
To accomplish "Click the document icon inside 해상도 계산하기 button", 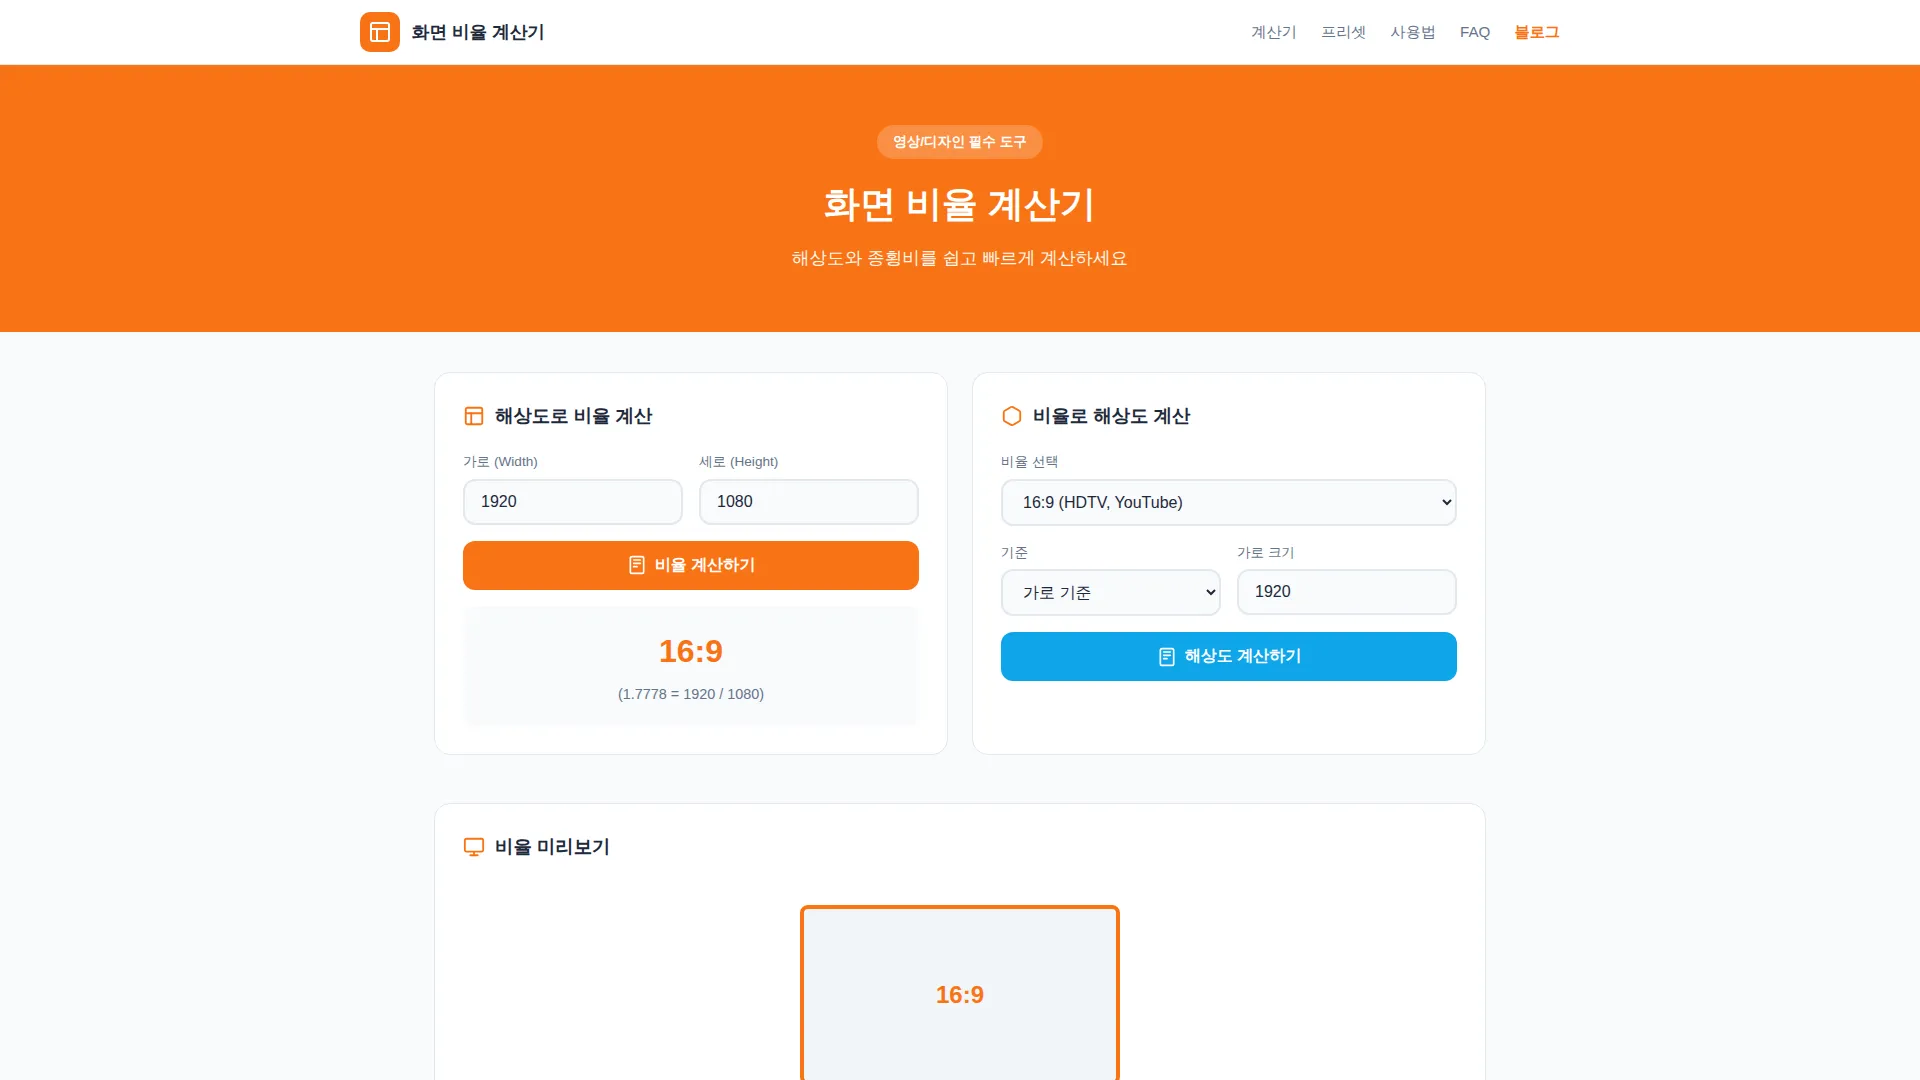I will [x=1166, y=656].
